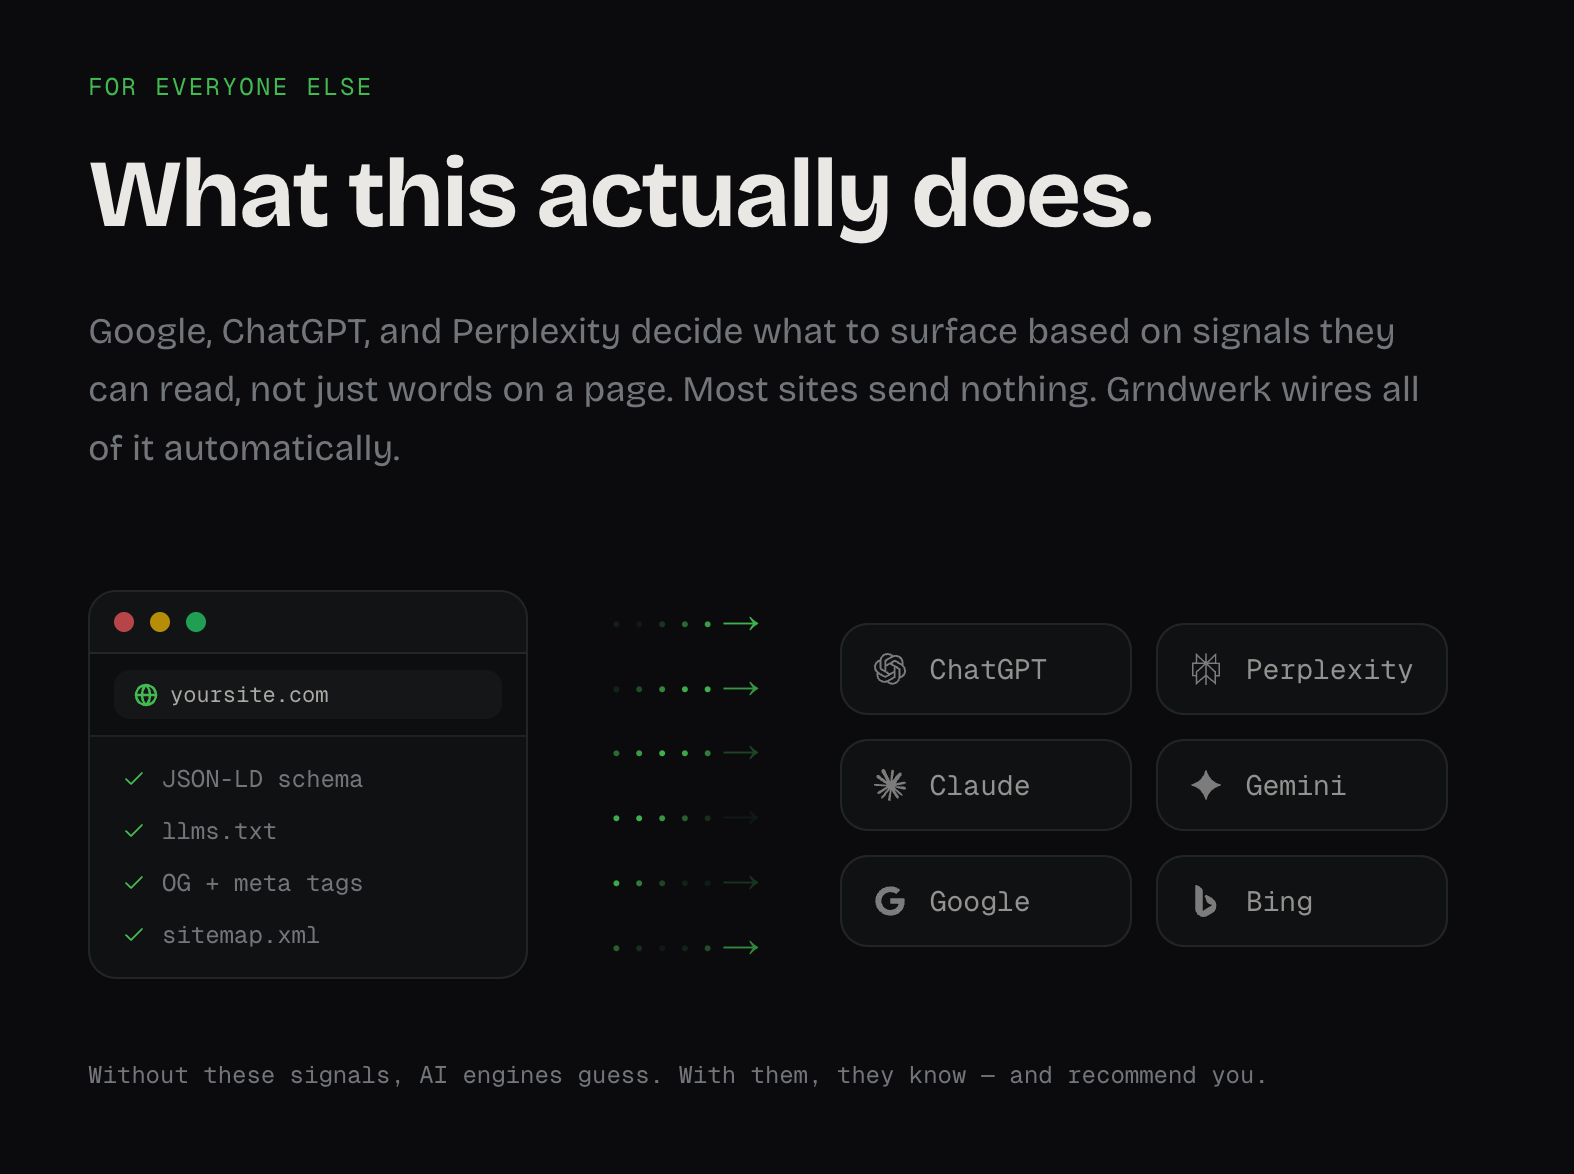Image resolution: width=1574 pixels, height=1174 pixels.
Task: Click the paragraph starting 'Google, ChatGPT, and Perplexity'
Action: [x=754, y=389]
